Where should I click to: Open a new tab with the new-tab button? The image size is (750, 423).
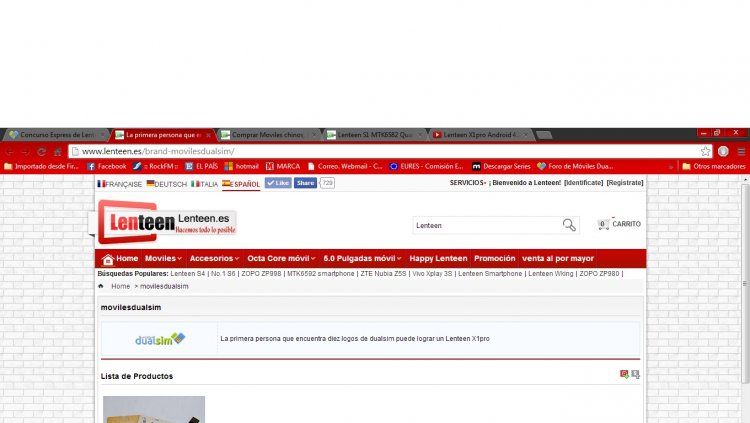pos(544,135)
